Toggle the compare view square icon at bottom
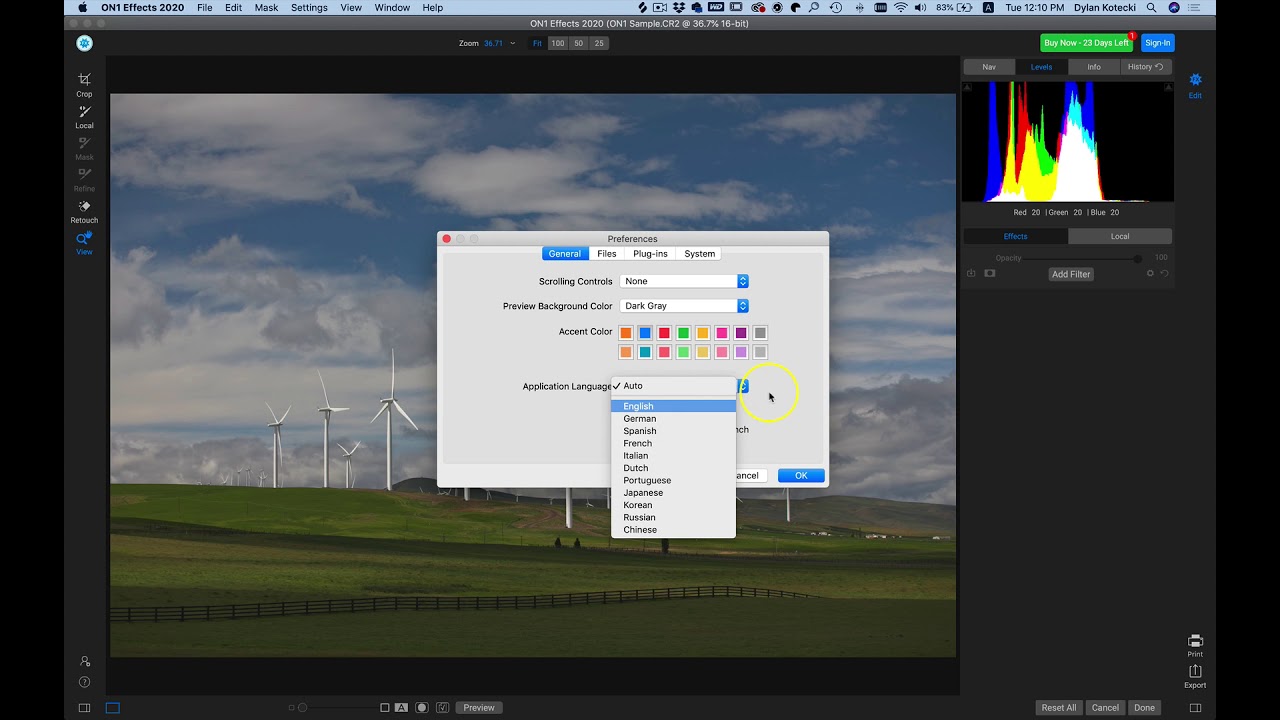 (112, 707)
